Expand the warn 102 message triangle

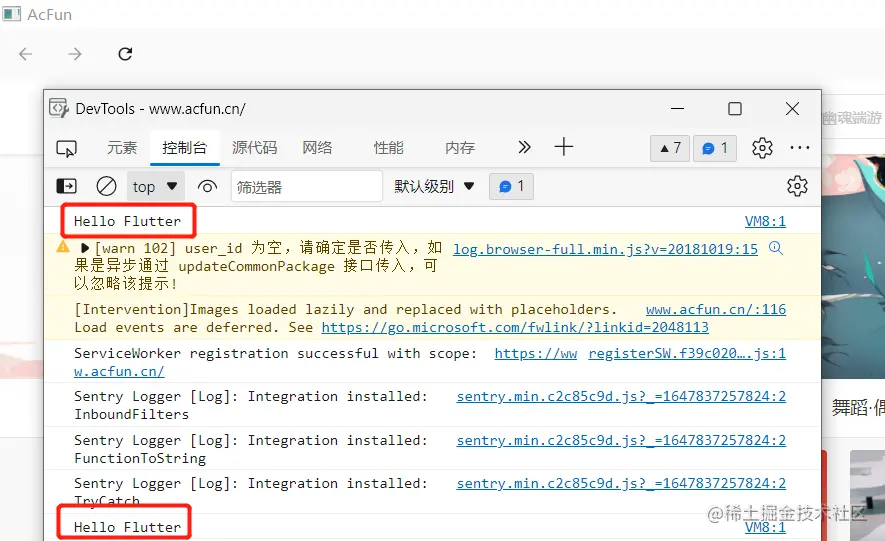click(x=85, y=248)
